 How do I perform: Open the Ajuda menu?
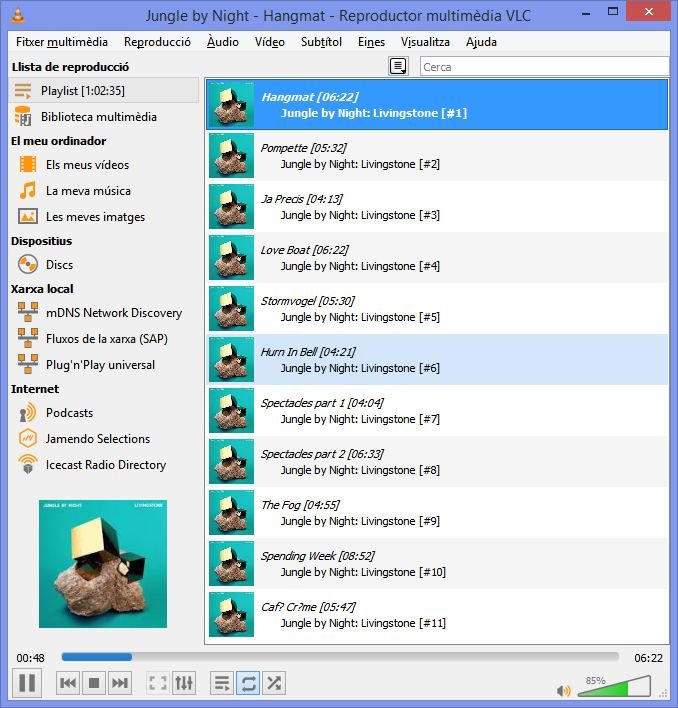pos(481,42)
